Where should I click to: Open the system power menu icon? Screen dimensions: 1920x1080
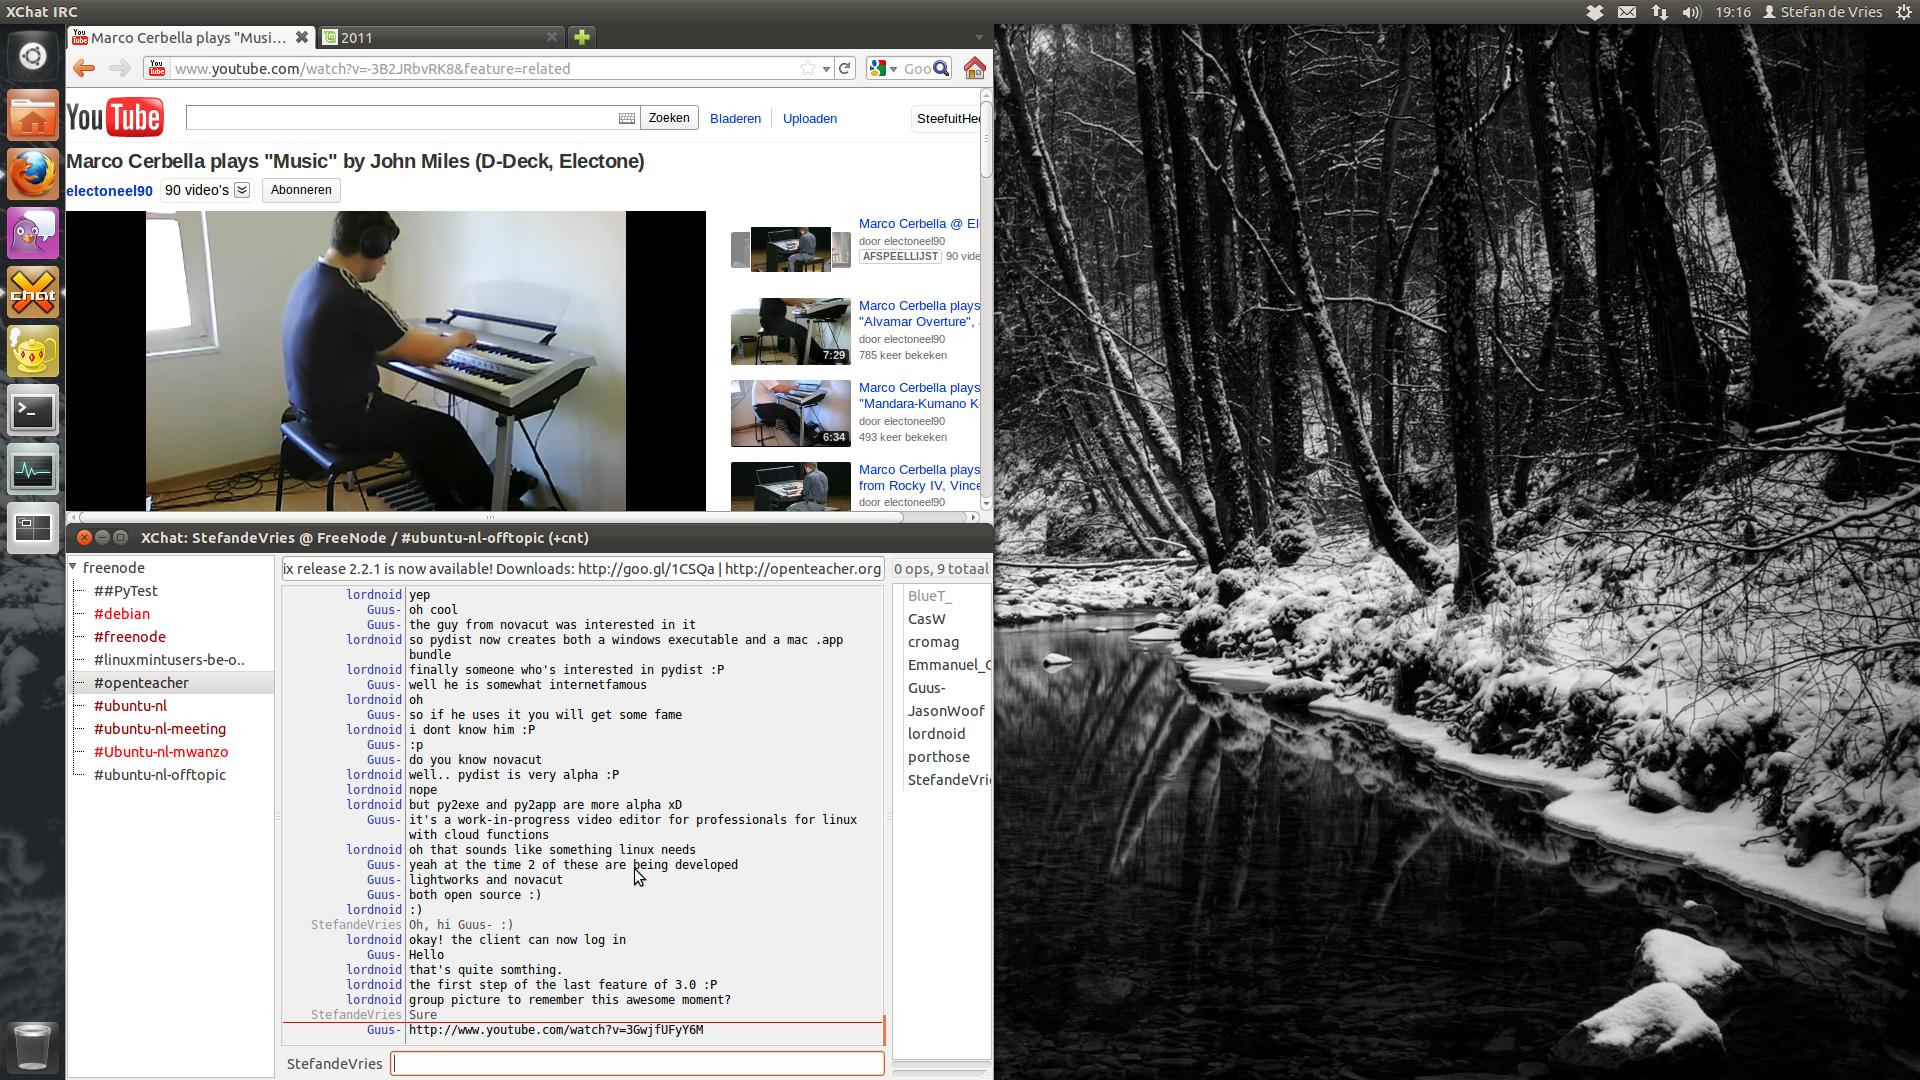tap(1902, 12)
